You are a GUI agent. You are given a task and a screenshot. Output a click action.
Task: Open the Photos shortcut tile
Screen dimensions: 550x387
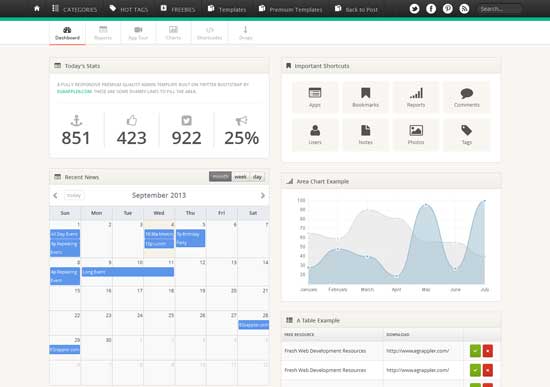(x=416, y=135)
